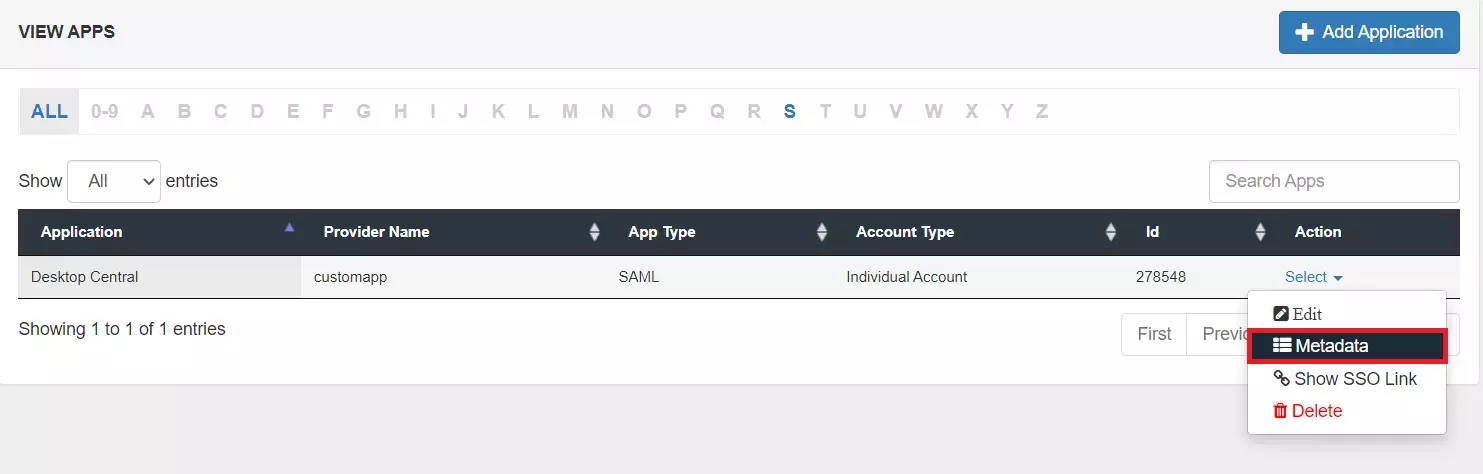The image size is (1483, 474).
Task: Filter apps by the ALL tab
Action: (49, 111)
